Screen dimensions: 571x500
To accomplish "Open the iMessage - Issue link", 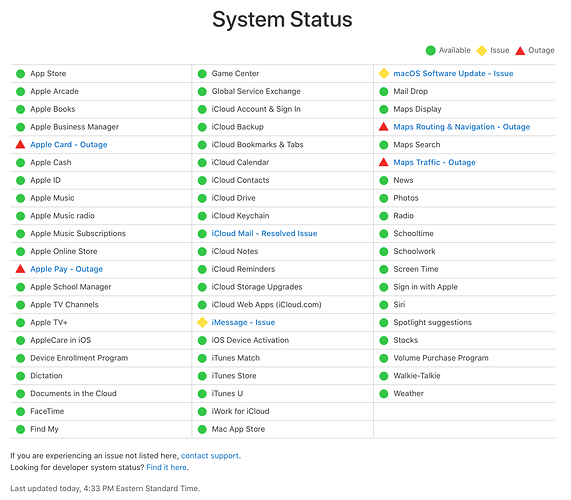I will click(x=243, y=322).
